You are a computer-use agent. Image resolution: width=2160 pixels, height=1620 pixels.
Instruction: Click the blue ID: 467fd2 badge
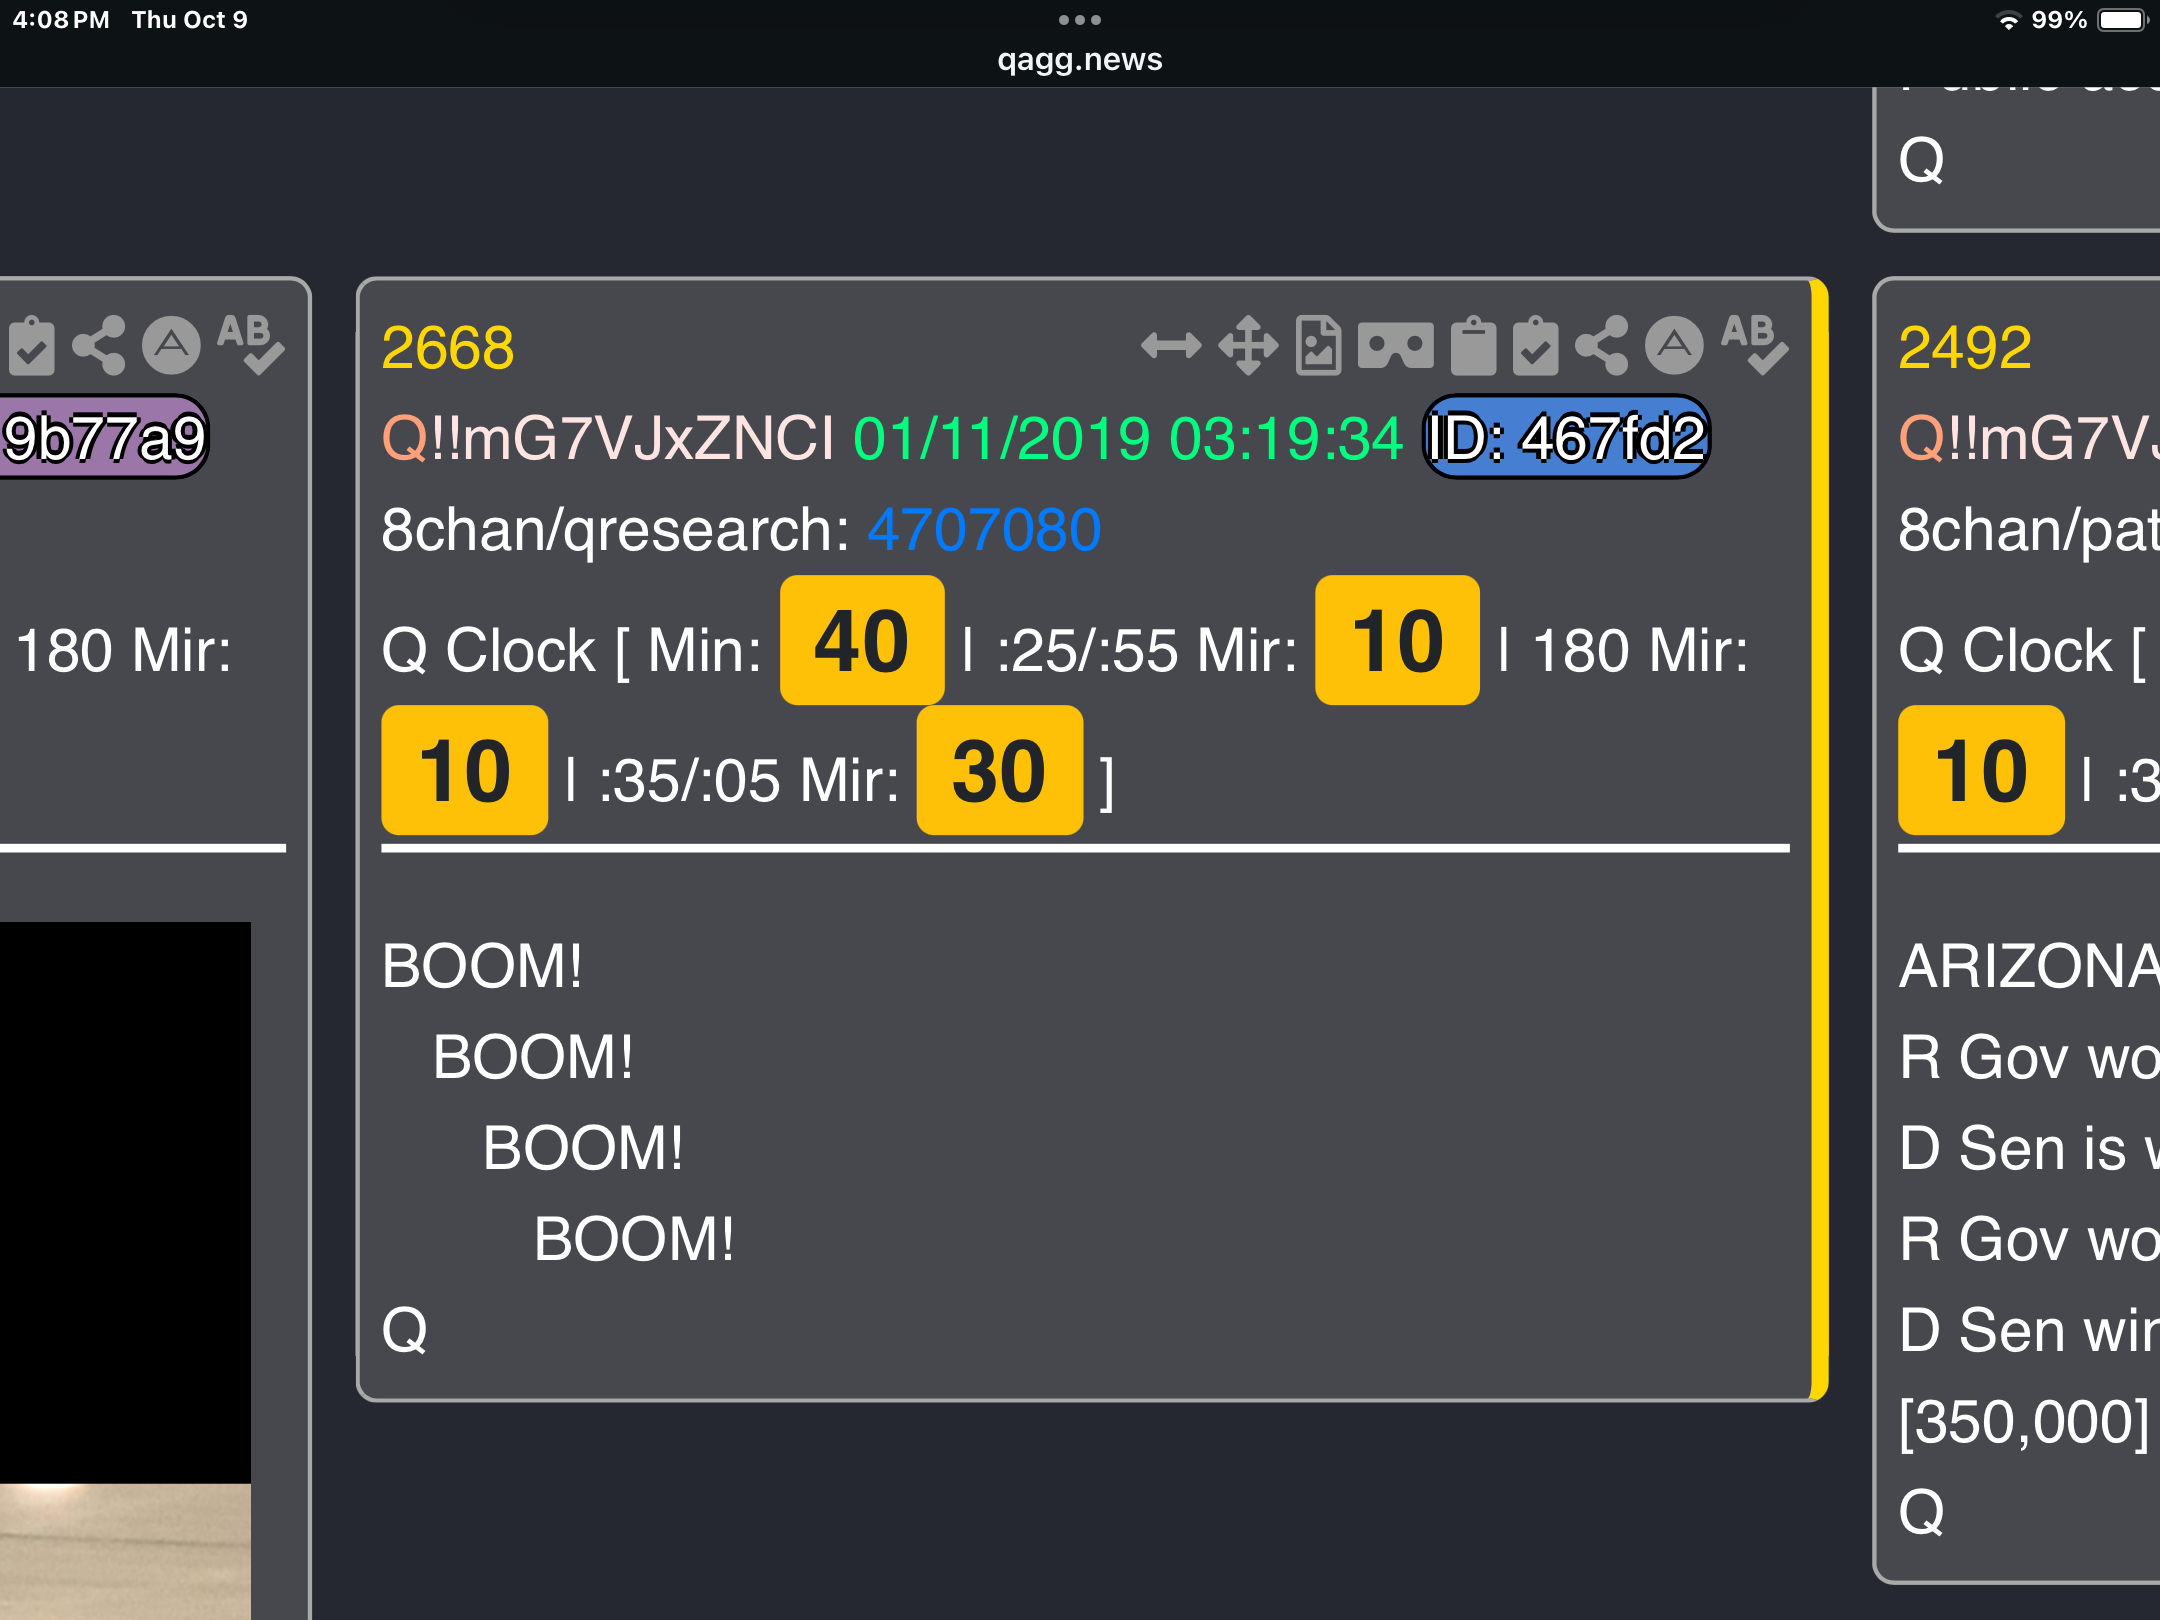(1565, 438)
